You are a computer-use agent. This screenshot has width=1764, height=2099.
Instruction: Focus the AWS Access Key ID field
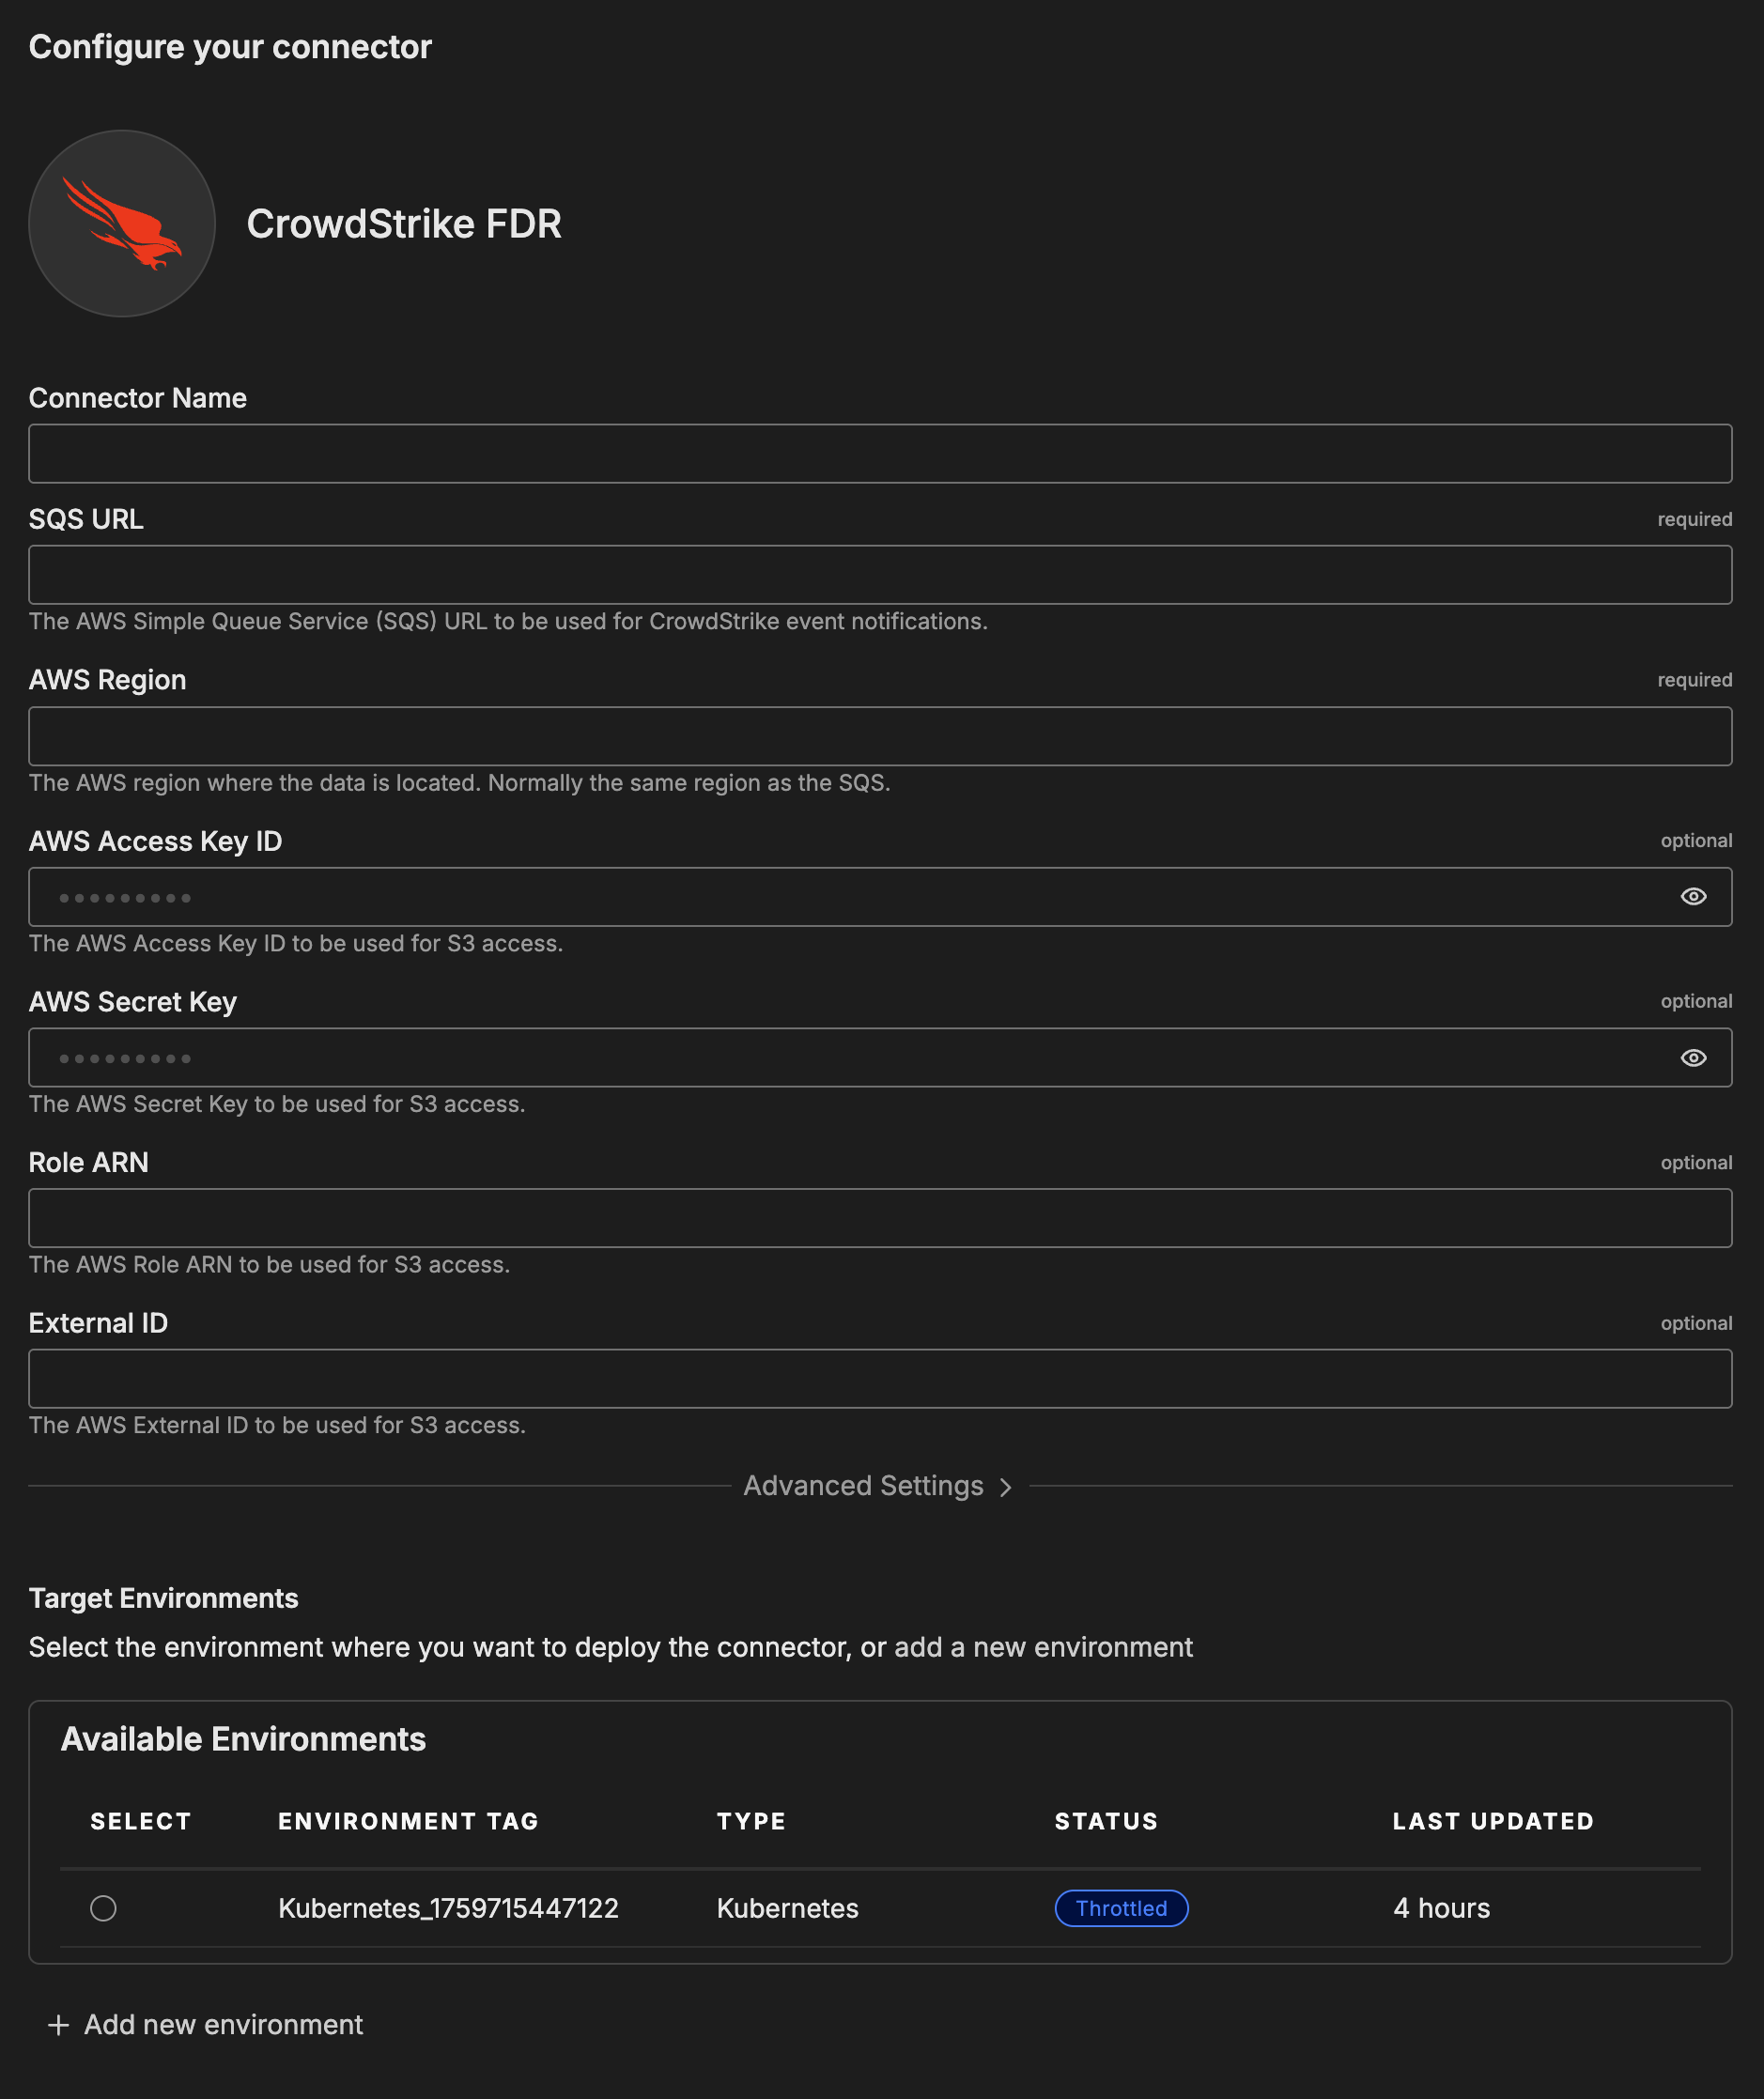(x=850, y=896)
